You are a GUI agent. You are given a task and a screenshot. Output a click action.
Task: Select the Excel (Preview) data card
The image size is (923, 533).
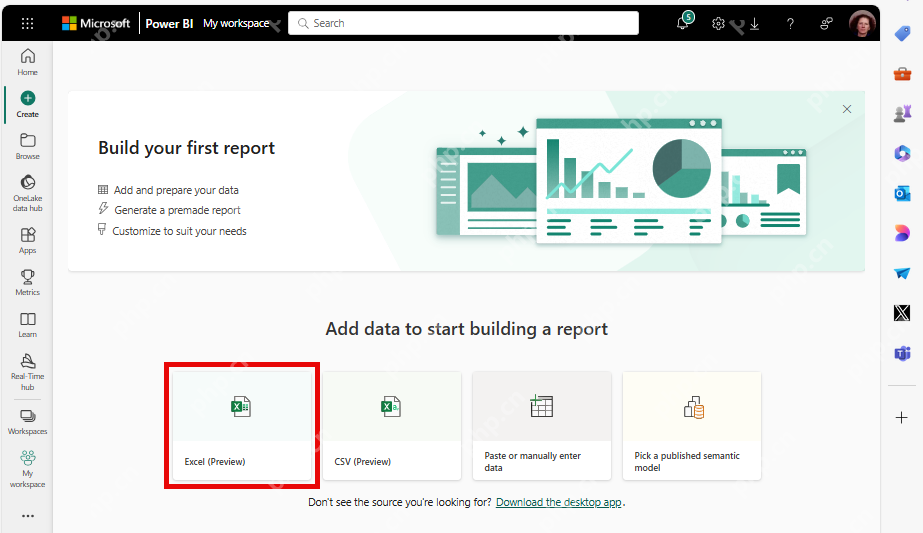241,425
